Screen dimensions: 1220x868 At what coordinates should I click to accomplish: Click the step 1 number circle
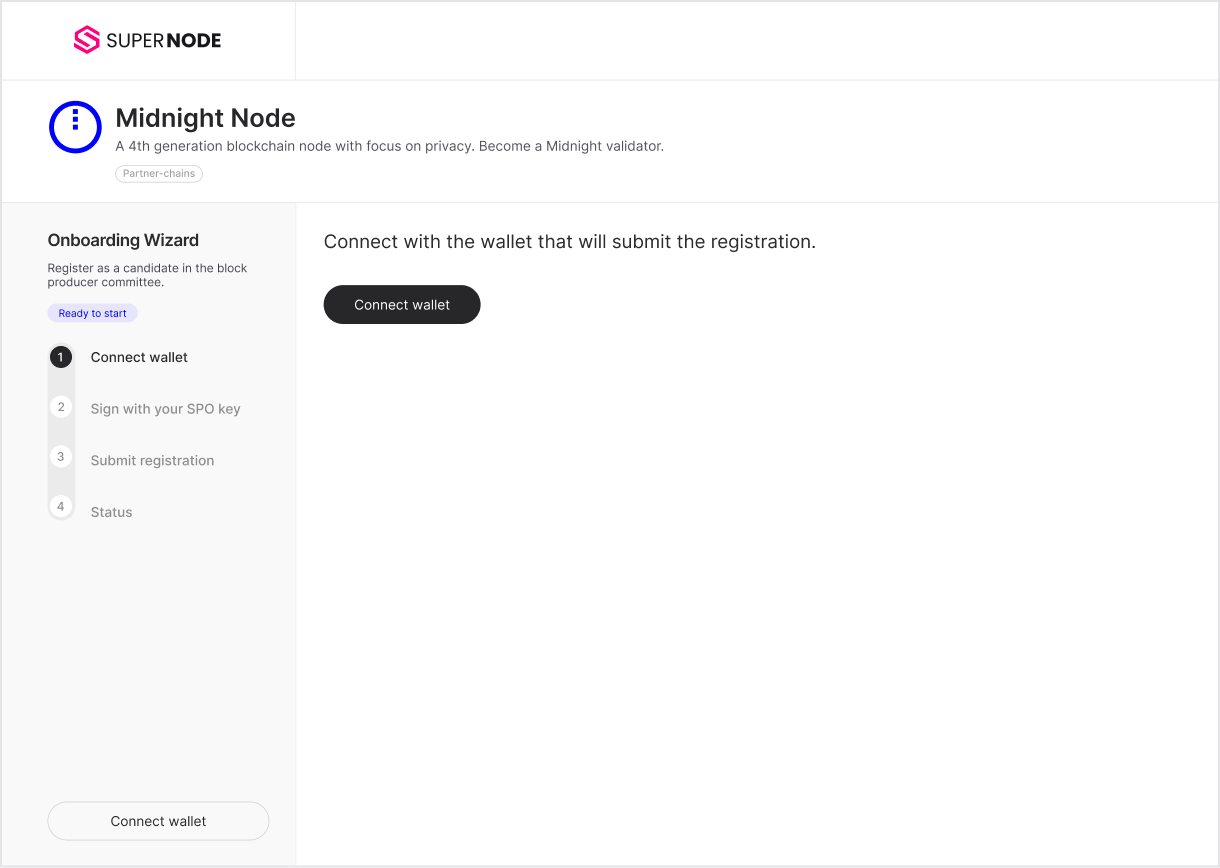(61, 357)
